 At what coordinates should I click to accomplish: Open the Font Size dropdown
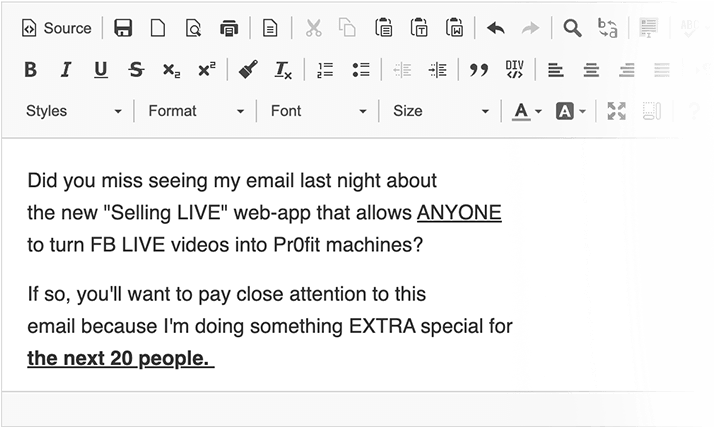[440, 111]
